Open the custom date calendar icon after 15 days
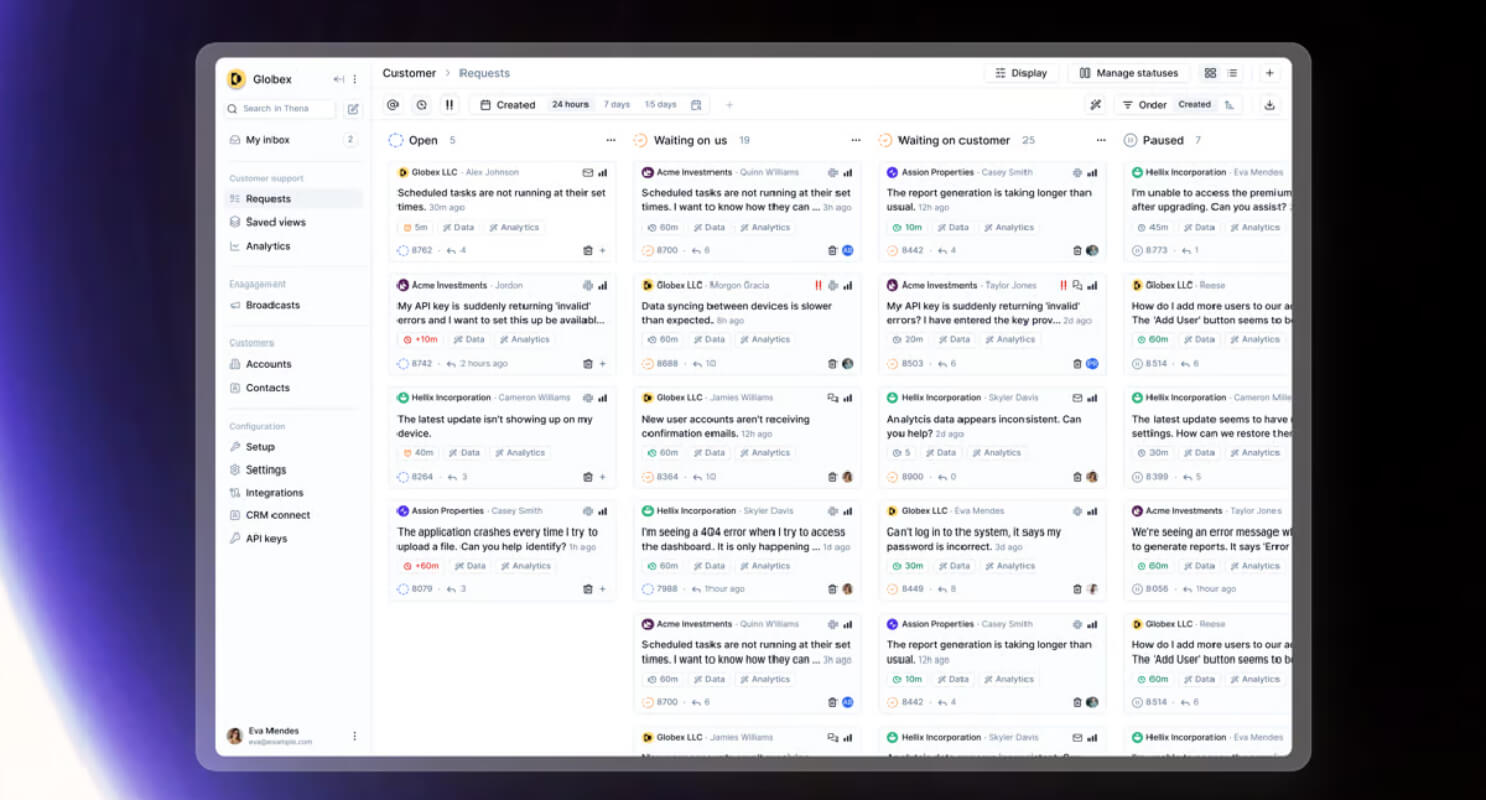This screenshot has width=1486, height=800. [x=697, y=104]
